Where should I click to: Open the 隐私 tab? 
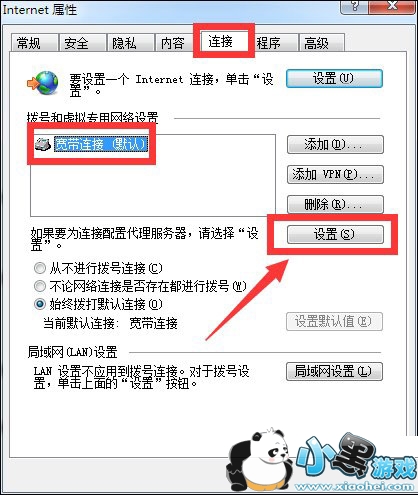[x=124, y=43]
